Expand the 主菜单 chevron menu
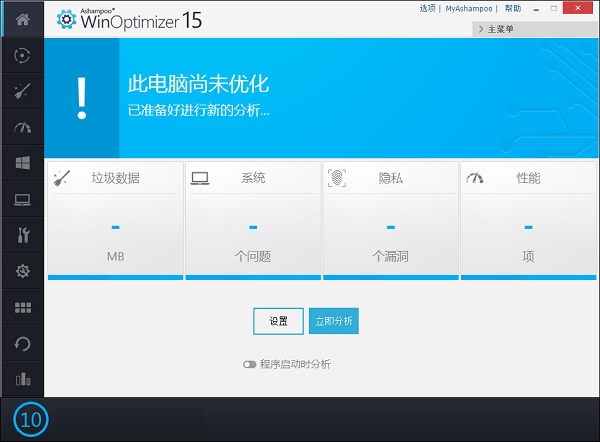Image resolution: width=600 pixels, height=442 pixels. point(481,29)
